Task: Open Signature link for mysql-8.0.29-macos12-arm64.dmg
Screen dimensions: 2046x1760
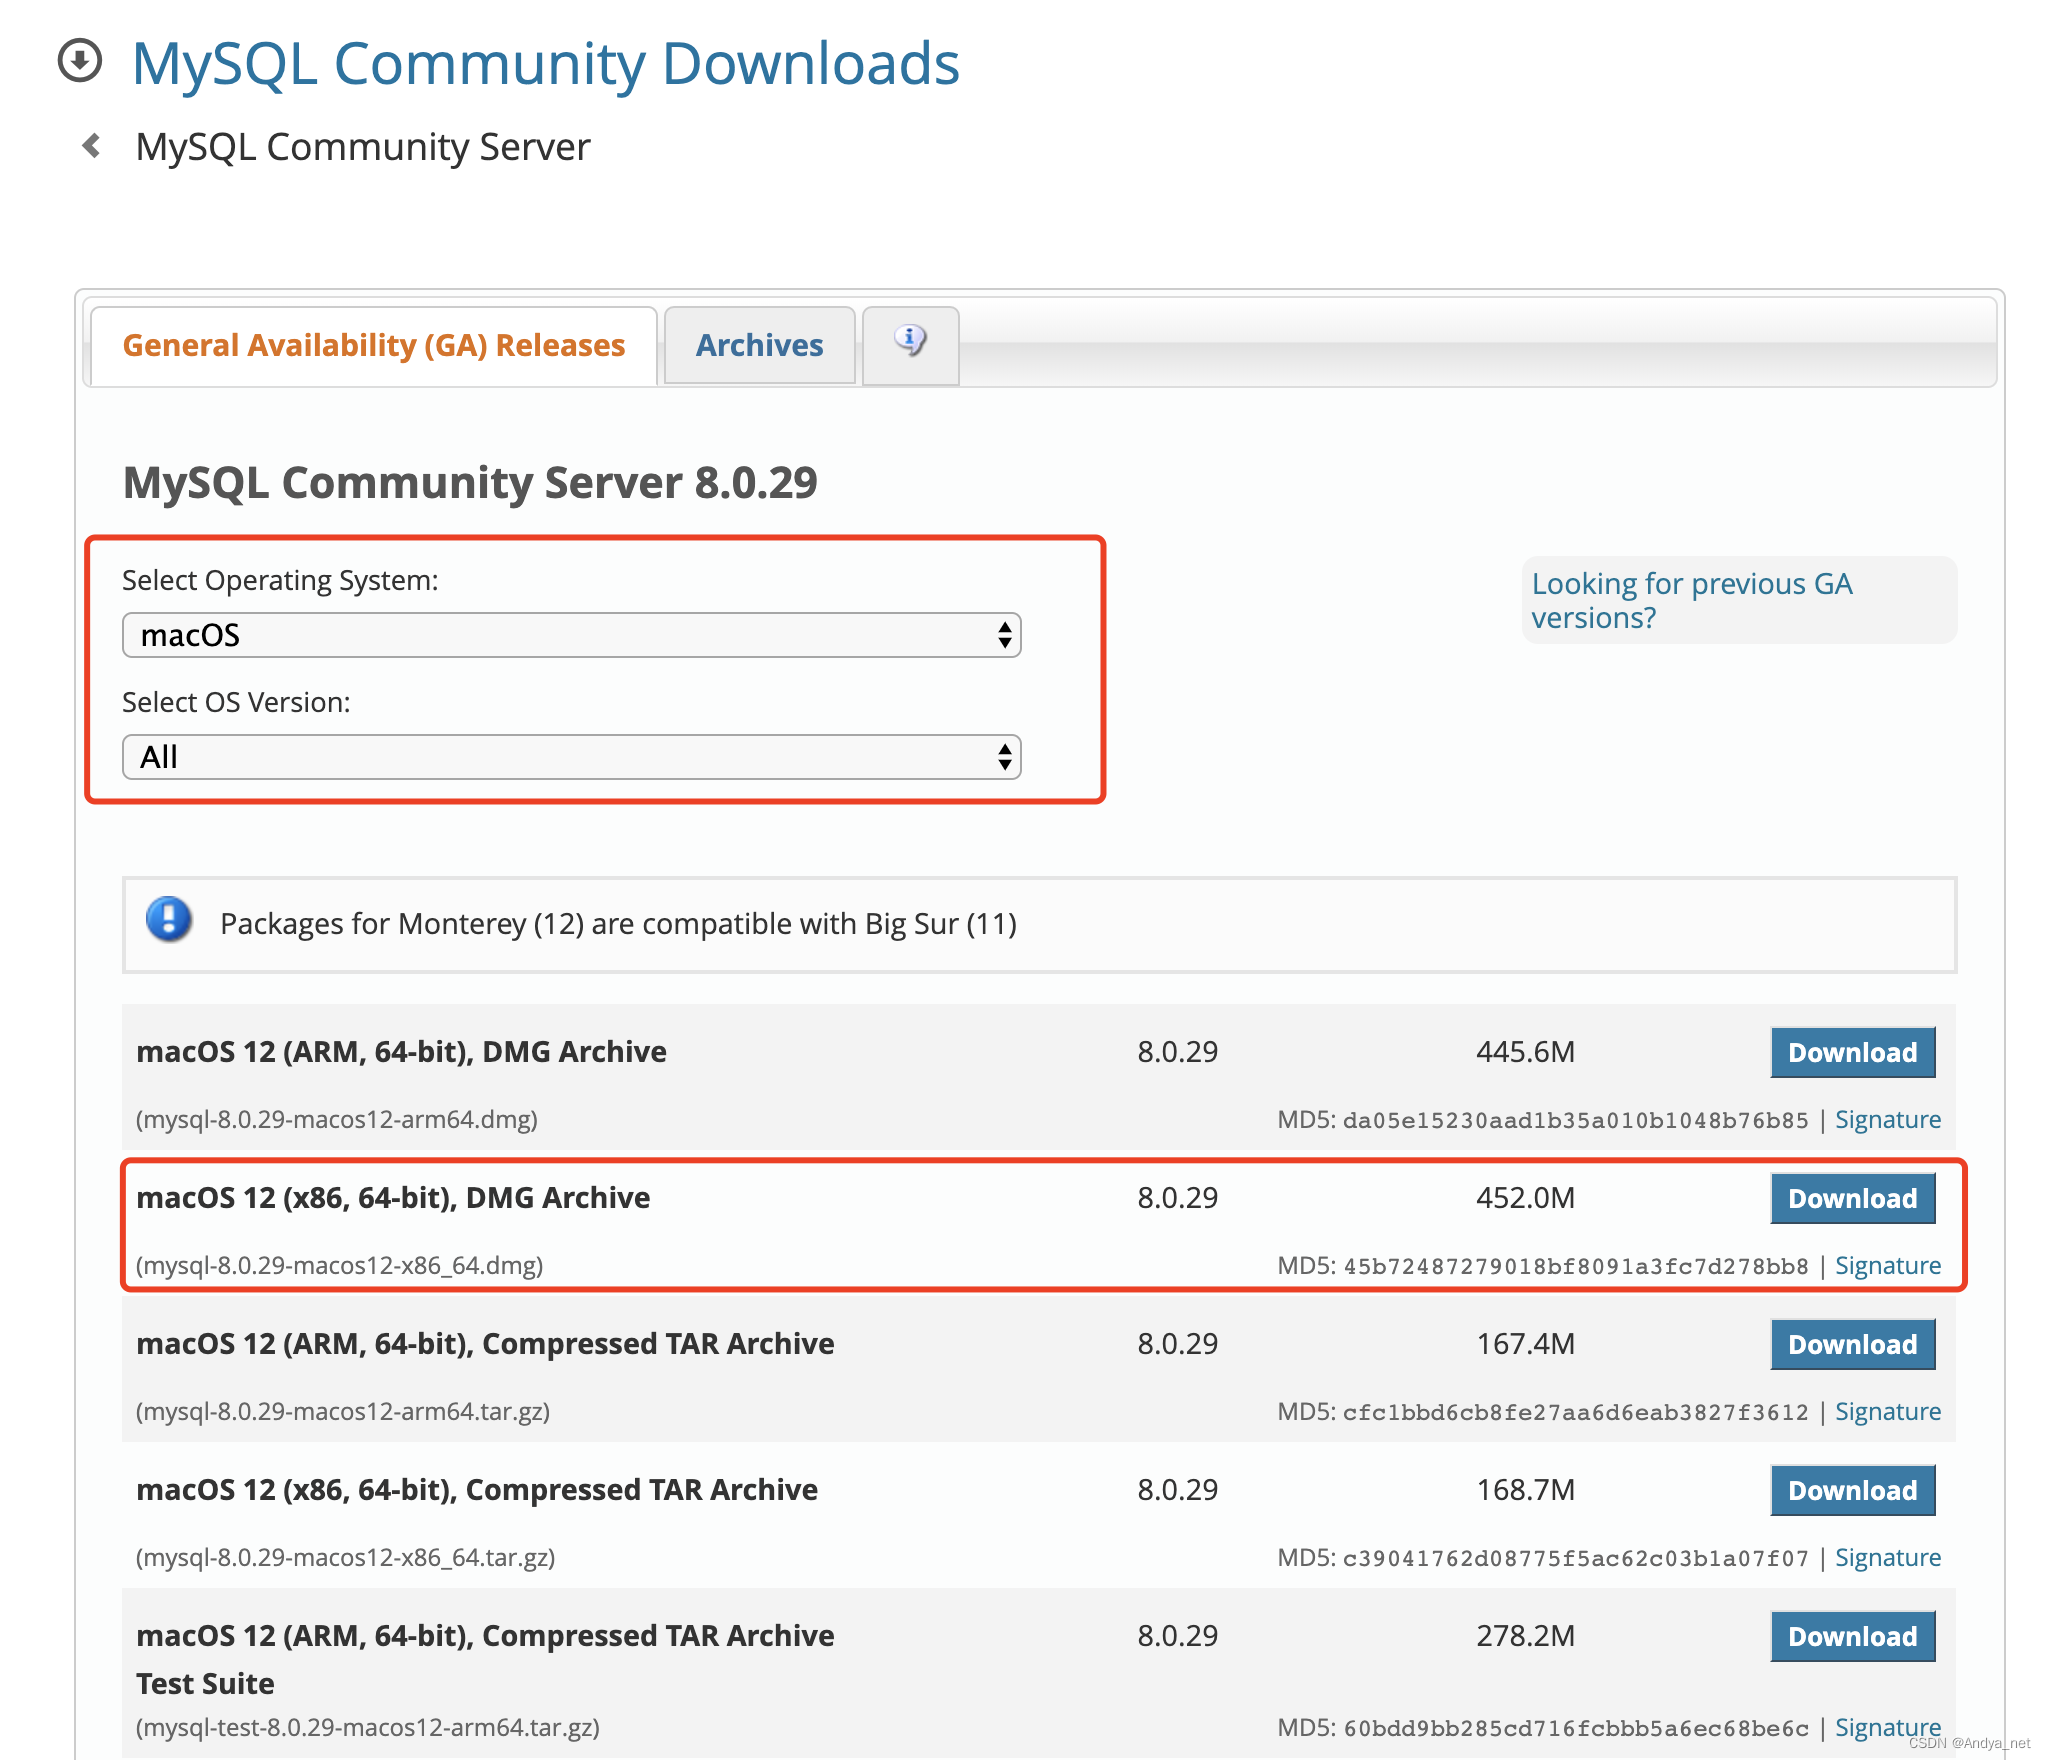Action: (x=1887, y=1119)
